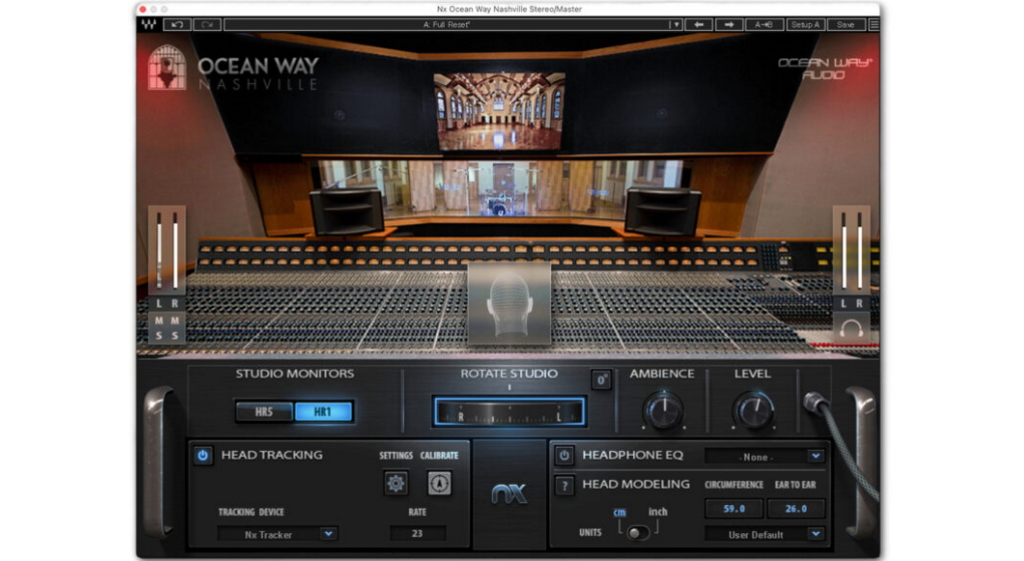Close the plugin window
Screen dimensions: 1024x561
click(x=143, y=9)
